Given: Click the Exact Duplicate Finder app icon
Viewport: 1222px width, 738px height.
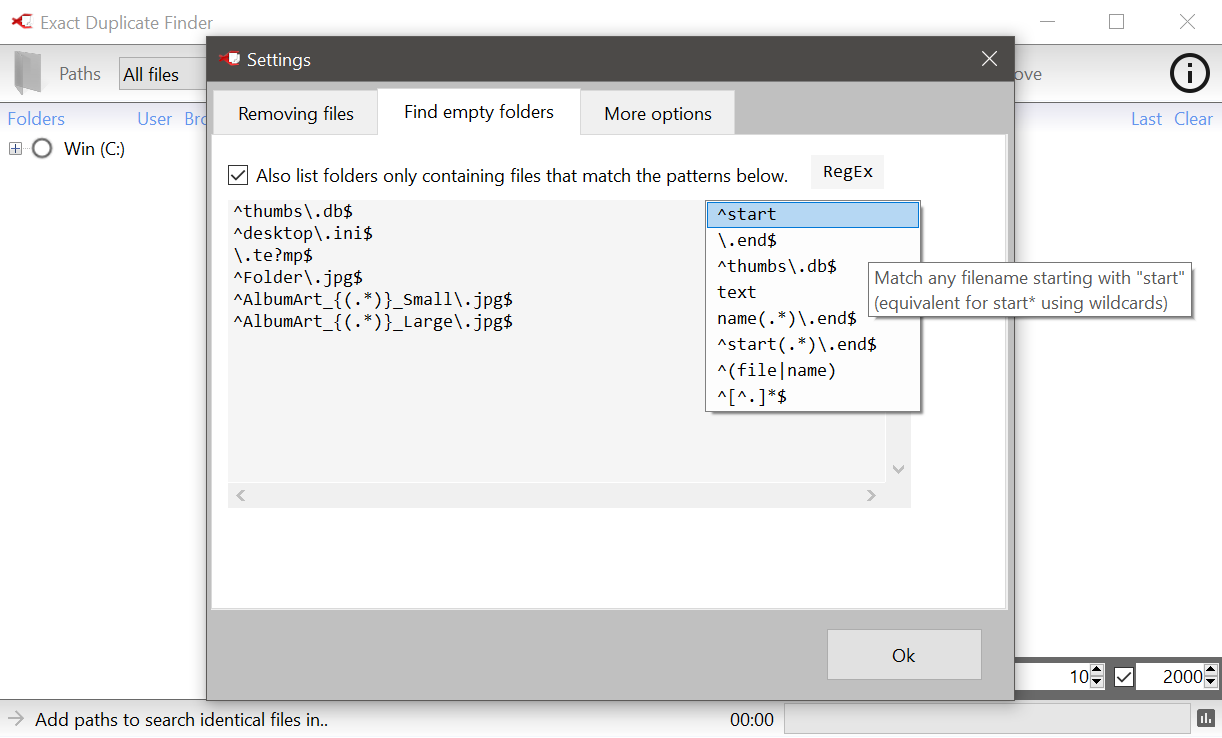Looking at the screenshot, I should pos(20,22).
